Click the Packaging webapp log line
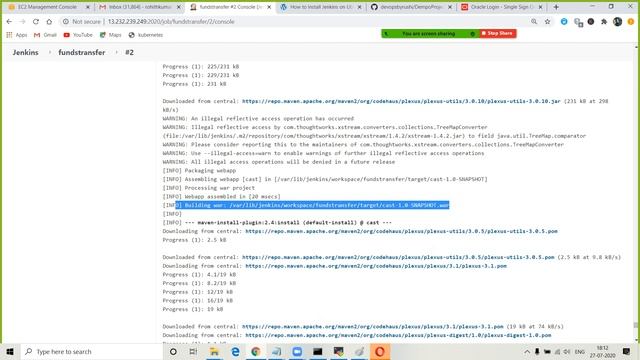Image resolution: width=640 pixels, height=360 pixels. point(199,171)
